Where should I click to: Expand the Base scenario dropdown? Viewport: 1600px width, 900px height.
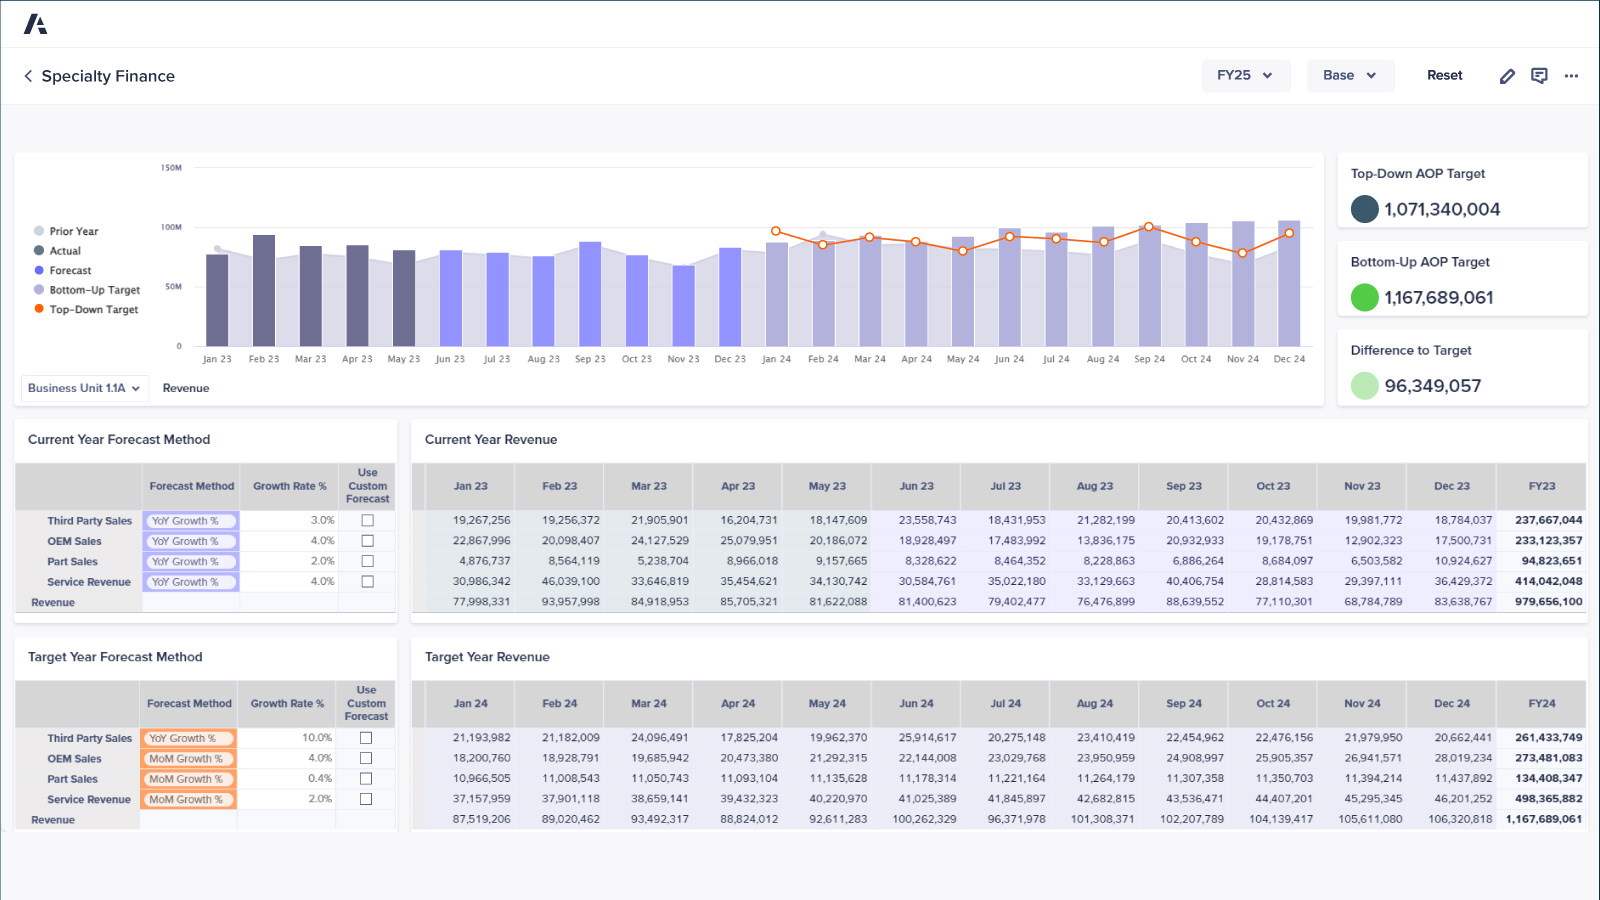pyautogui.click(x=1350, y=75)
